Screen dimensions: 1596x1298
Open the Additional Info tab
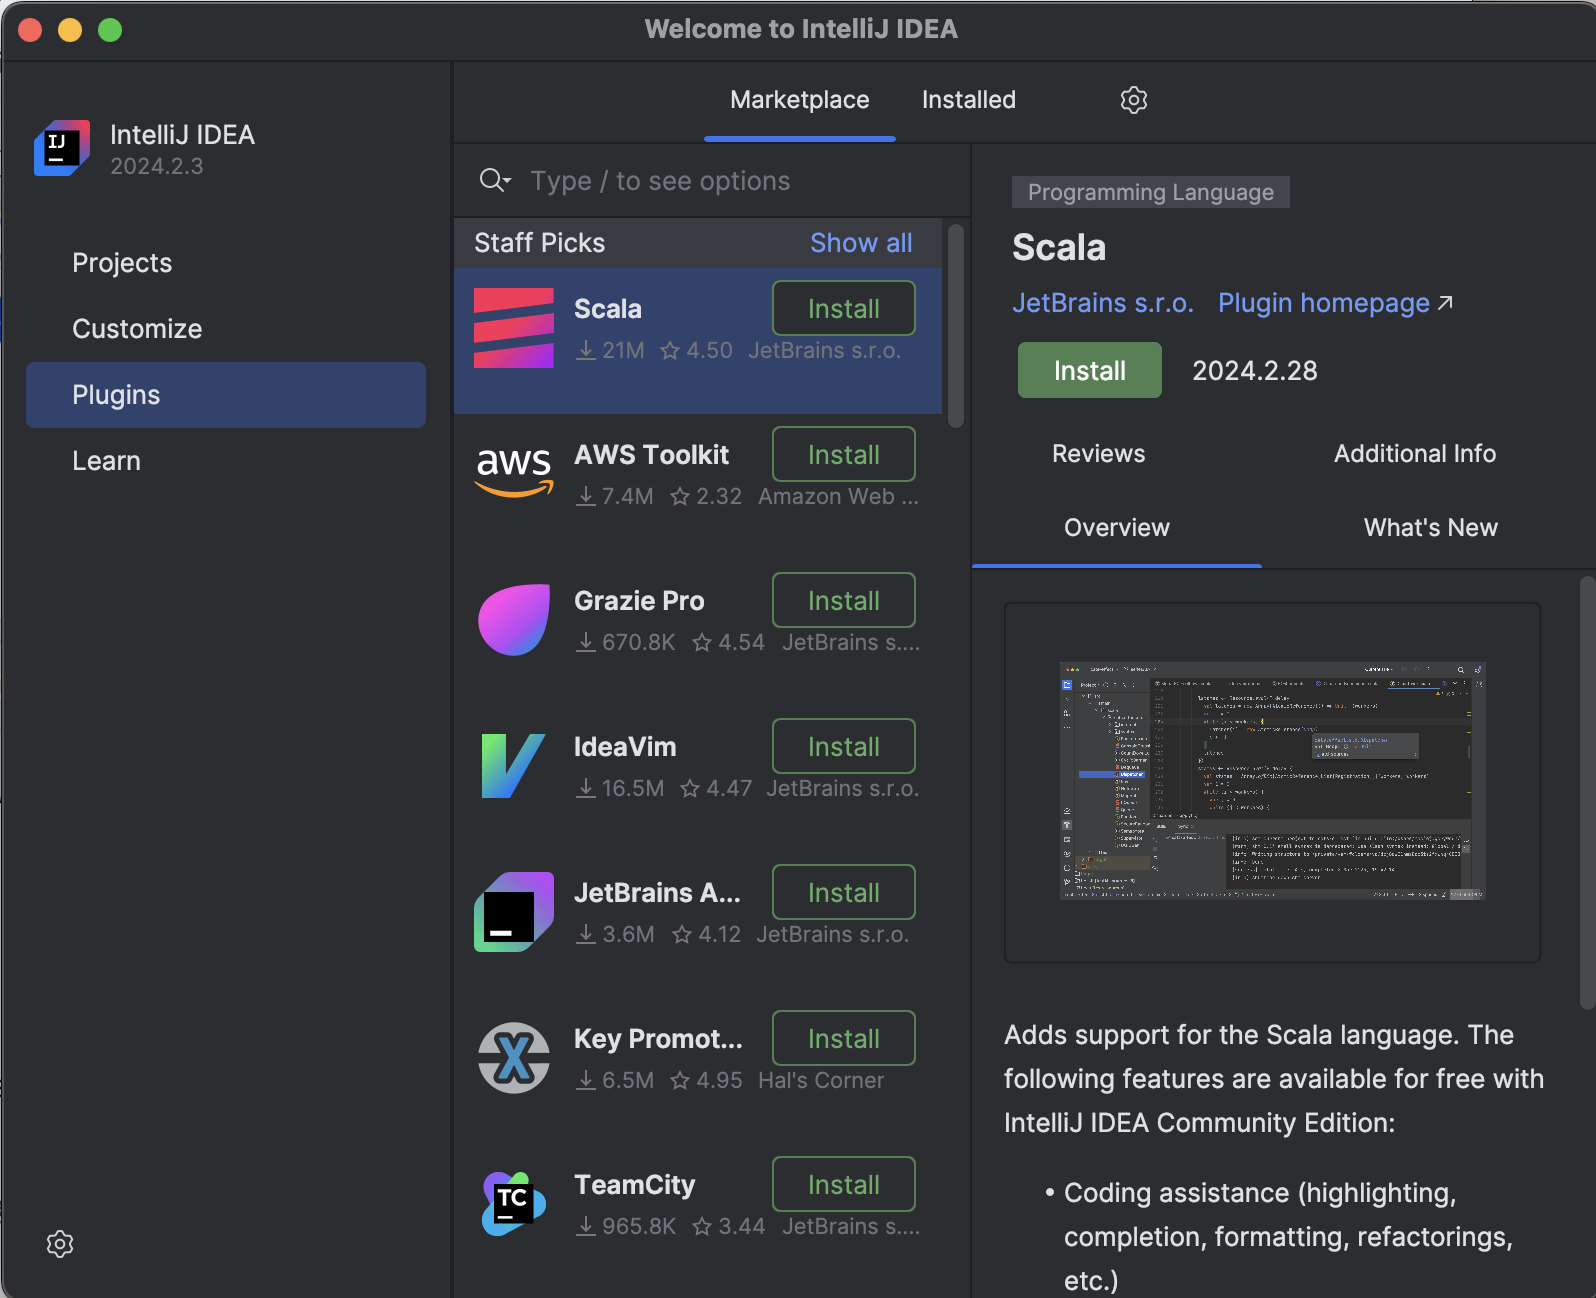[1415, 454]
